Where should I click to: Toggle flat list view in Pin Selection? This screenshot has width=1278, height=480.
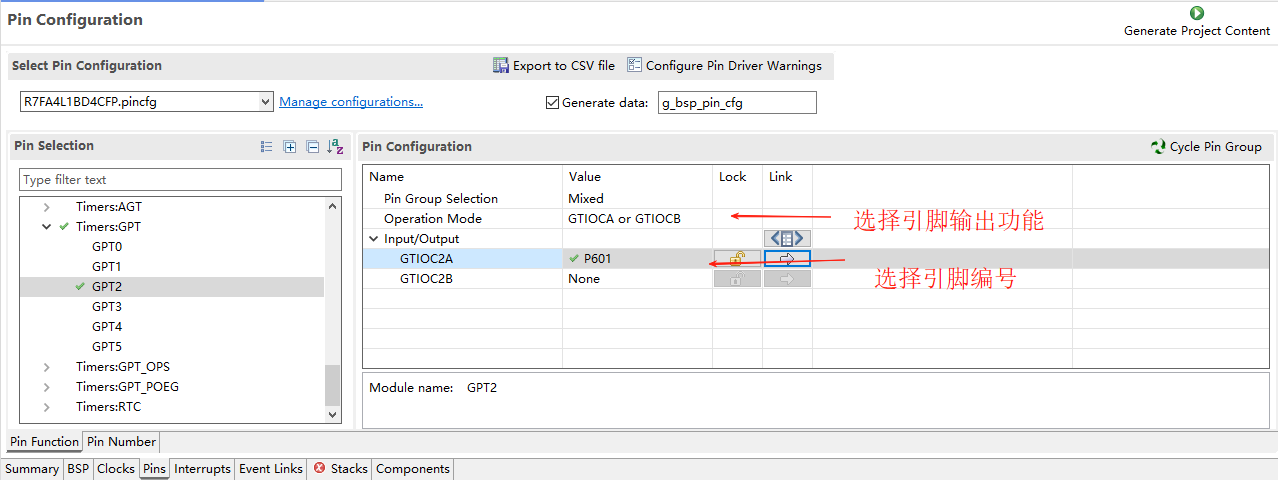[266, 146]
